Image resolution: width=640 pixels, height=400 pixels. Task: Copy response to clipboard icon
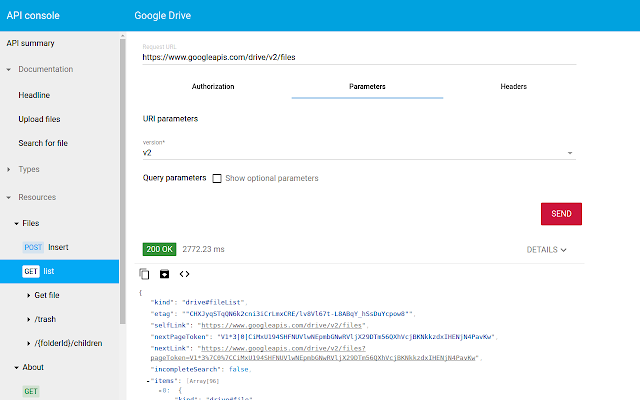click(144, 274)
